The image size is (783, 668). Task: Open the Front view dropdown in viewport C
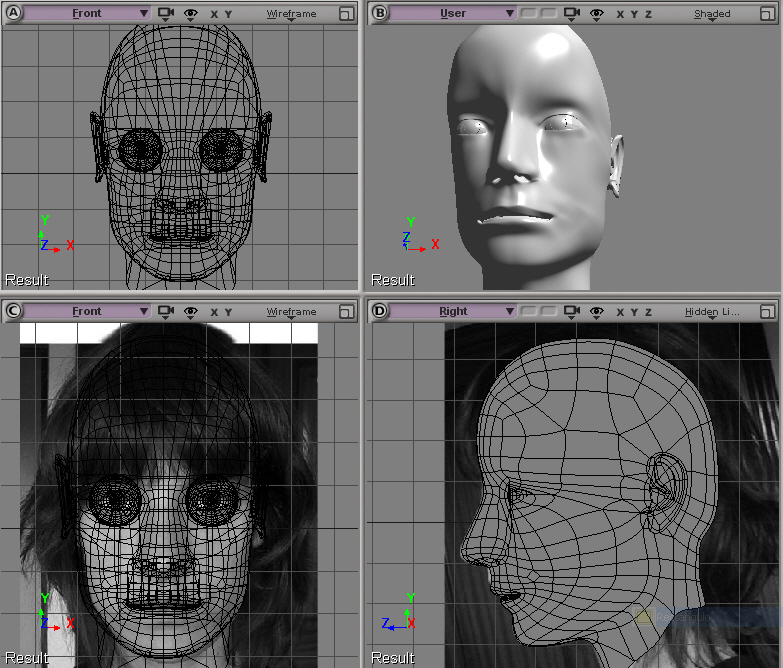[87, 311]
